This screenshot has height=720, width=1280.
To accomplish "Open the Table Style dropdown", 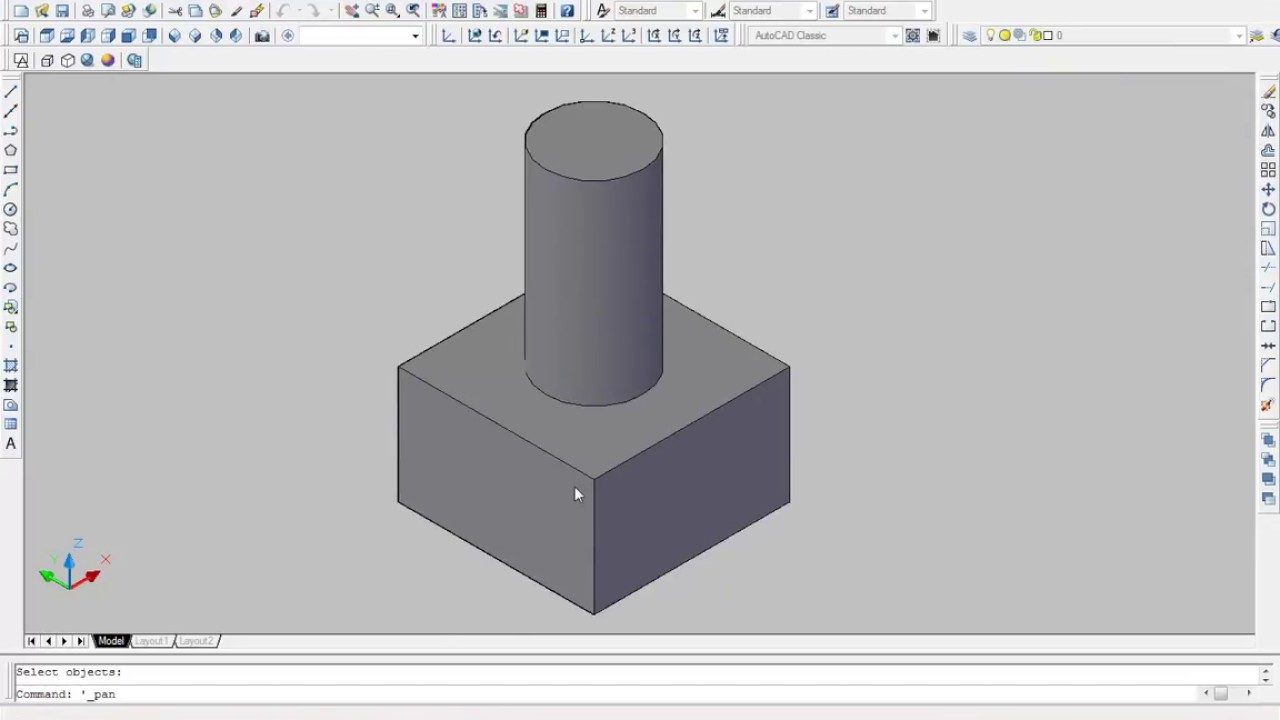I will [924, 11].
